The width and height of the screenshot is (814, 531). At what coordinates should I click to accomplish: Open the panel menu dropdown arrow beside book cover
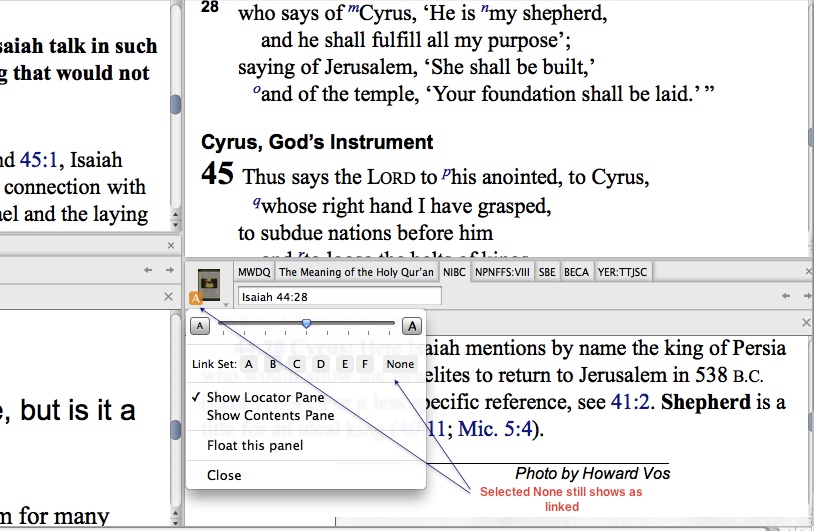point(226,304)
